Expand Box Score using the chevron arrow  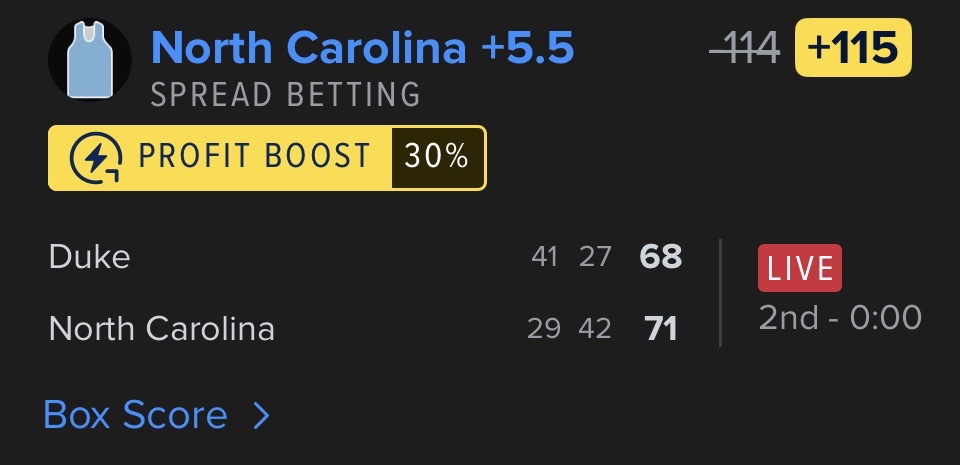coord(261,415)
